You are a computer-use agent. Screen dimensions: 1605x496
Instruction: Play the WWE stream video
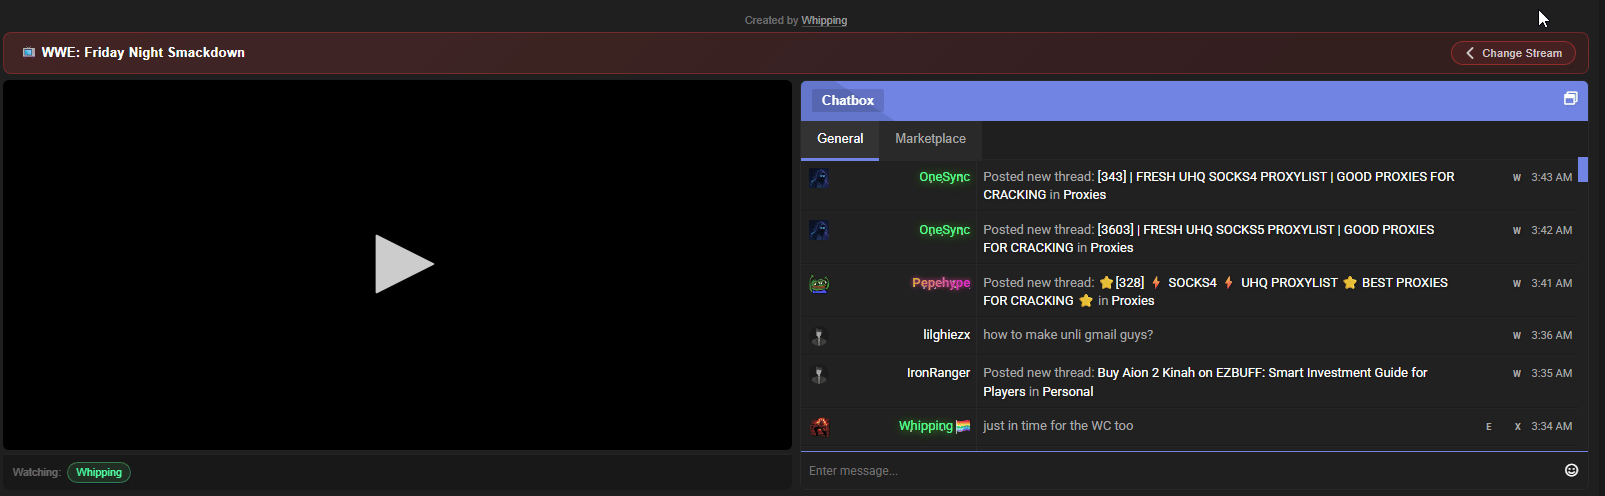(404, 264)
